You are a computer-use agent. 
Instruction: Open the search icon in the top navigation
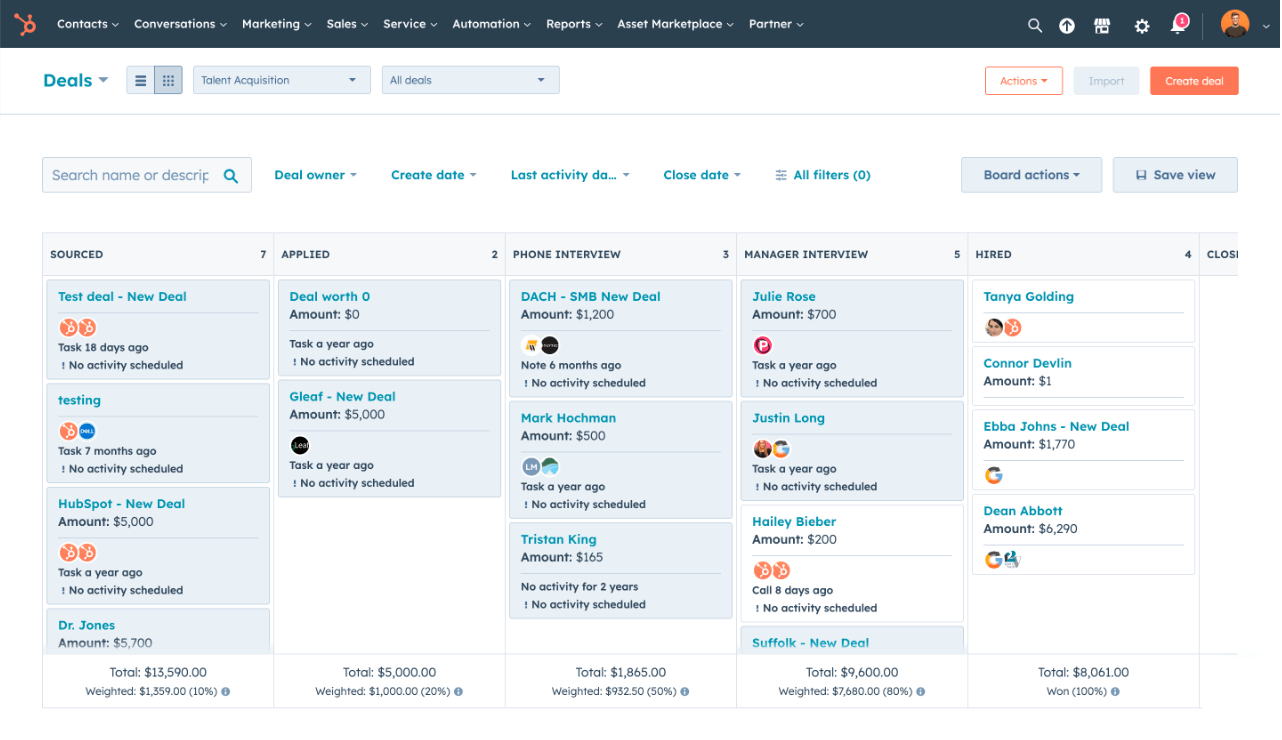tap(1035, 24)
